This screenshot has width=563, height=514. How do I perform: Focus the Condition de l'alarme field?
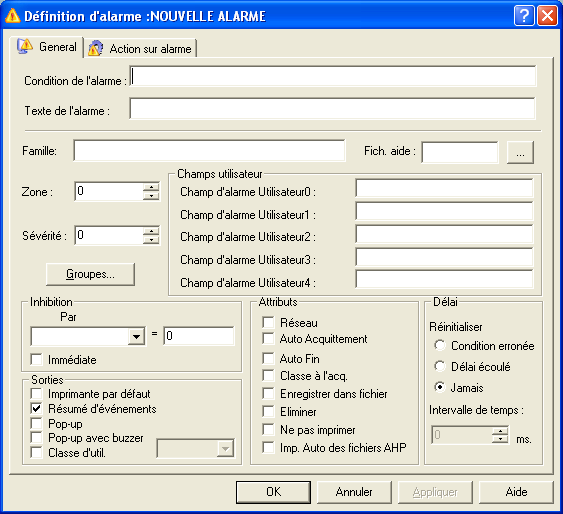[333, 76]
